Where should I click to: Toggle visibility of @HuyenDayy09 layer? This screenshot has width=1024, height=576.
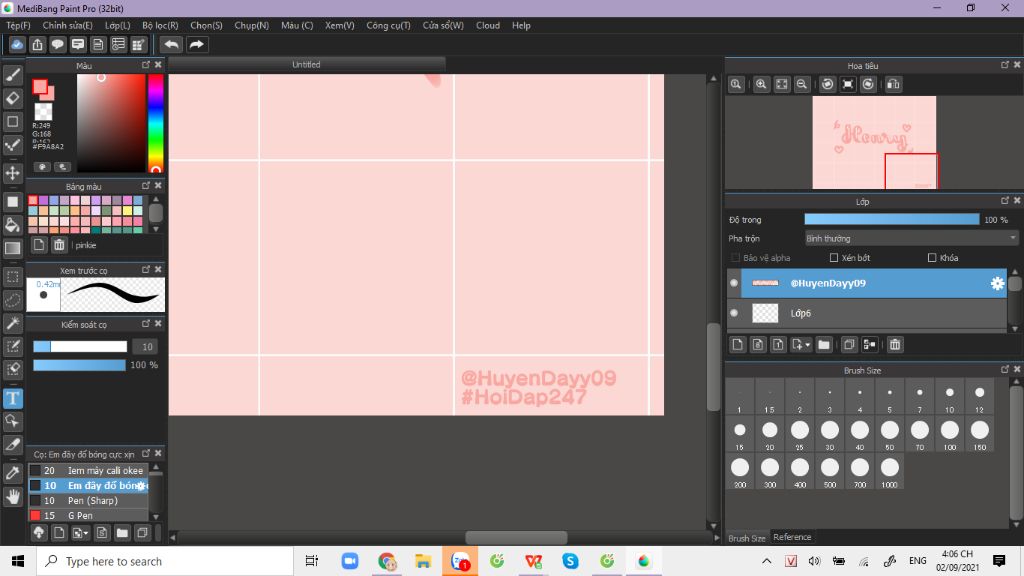point(734,283)
